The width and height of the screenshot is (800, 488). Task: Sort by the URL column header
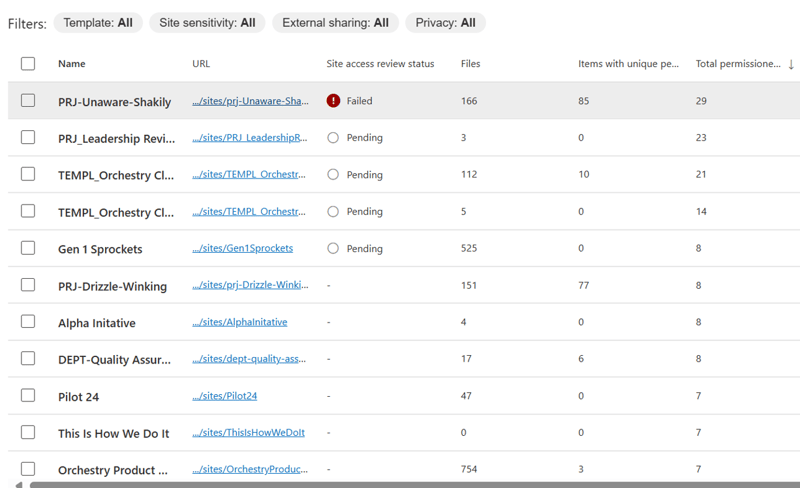(x=201, y=64)
